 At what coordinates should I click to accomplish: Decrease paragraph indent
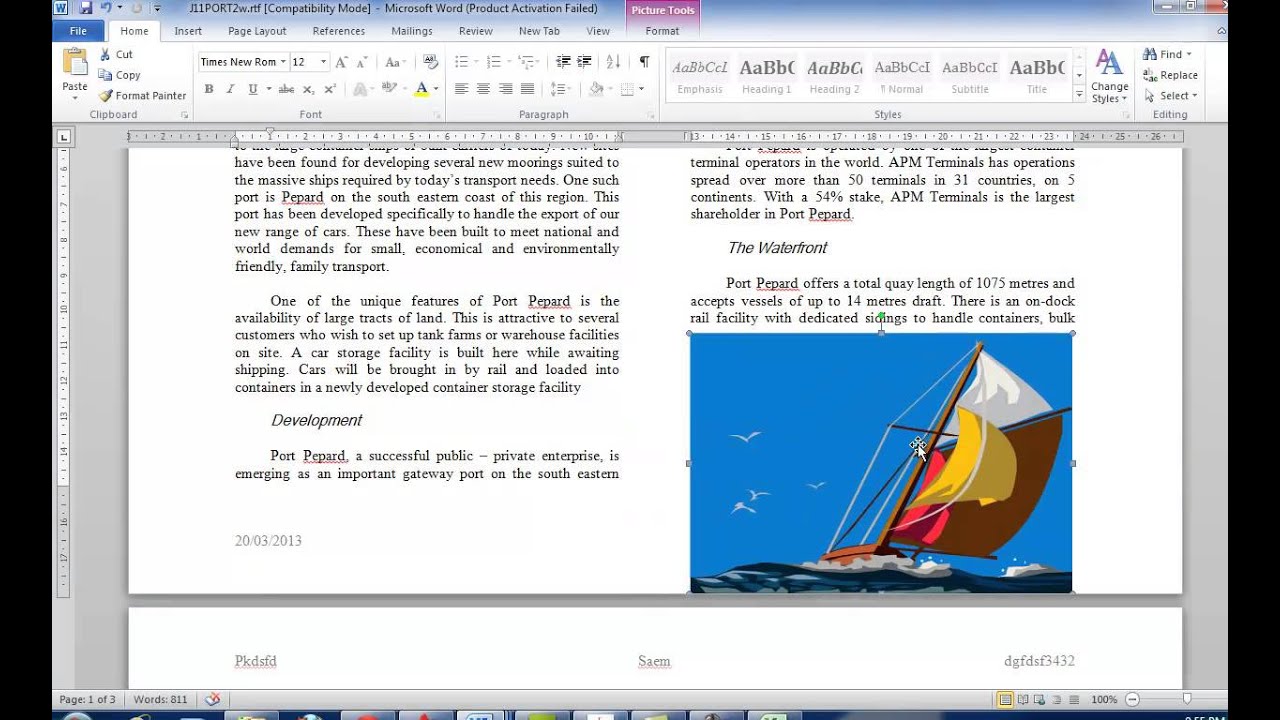click(x=563, y=62)
